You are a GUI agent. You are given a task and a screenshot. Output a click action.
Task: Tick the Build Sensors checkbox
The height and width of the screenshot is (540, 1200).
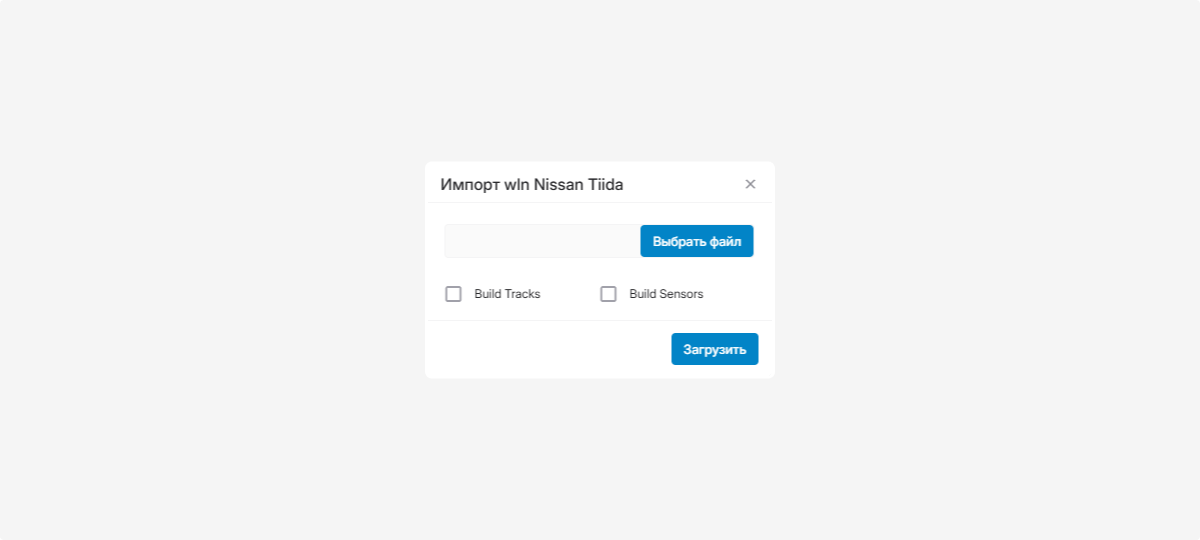pyautogui.click(x=608, y=294)
